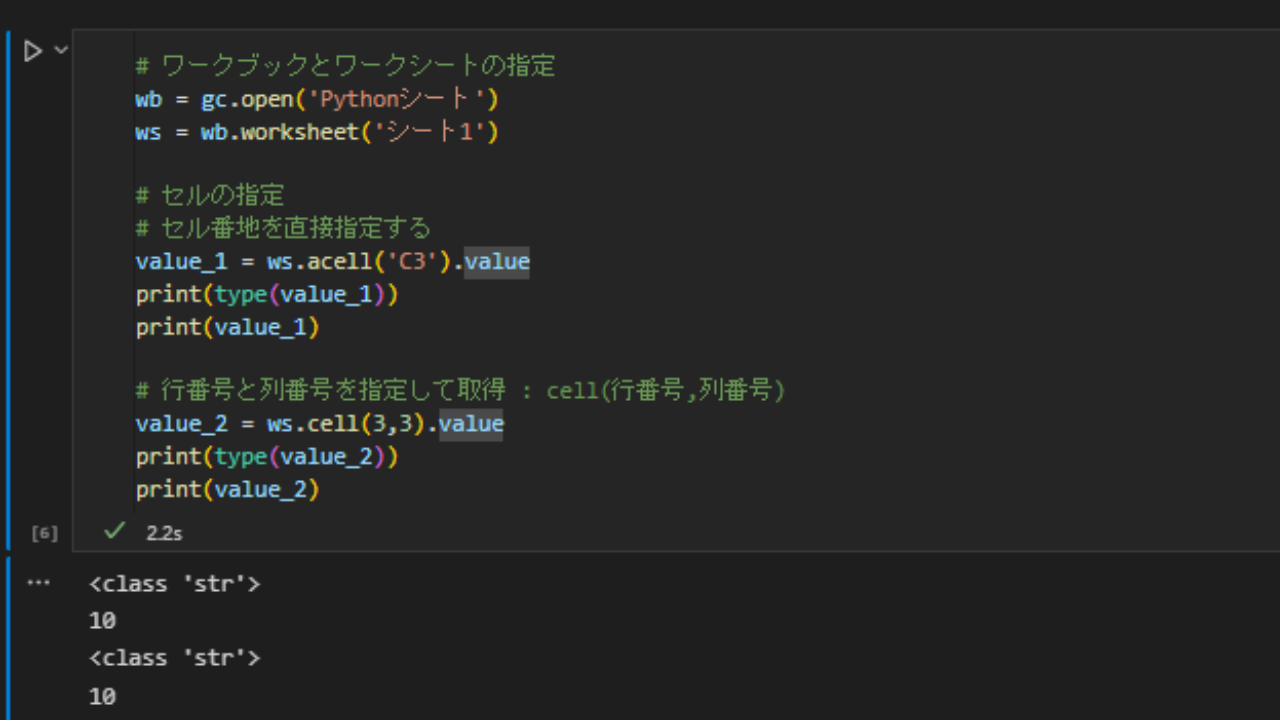Select the highlighted .value after acell('C3')
The width and height of the screenshot is (1280, 720).
(x=497, y=261)
